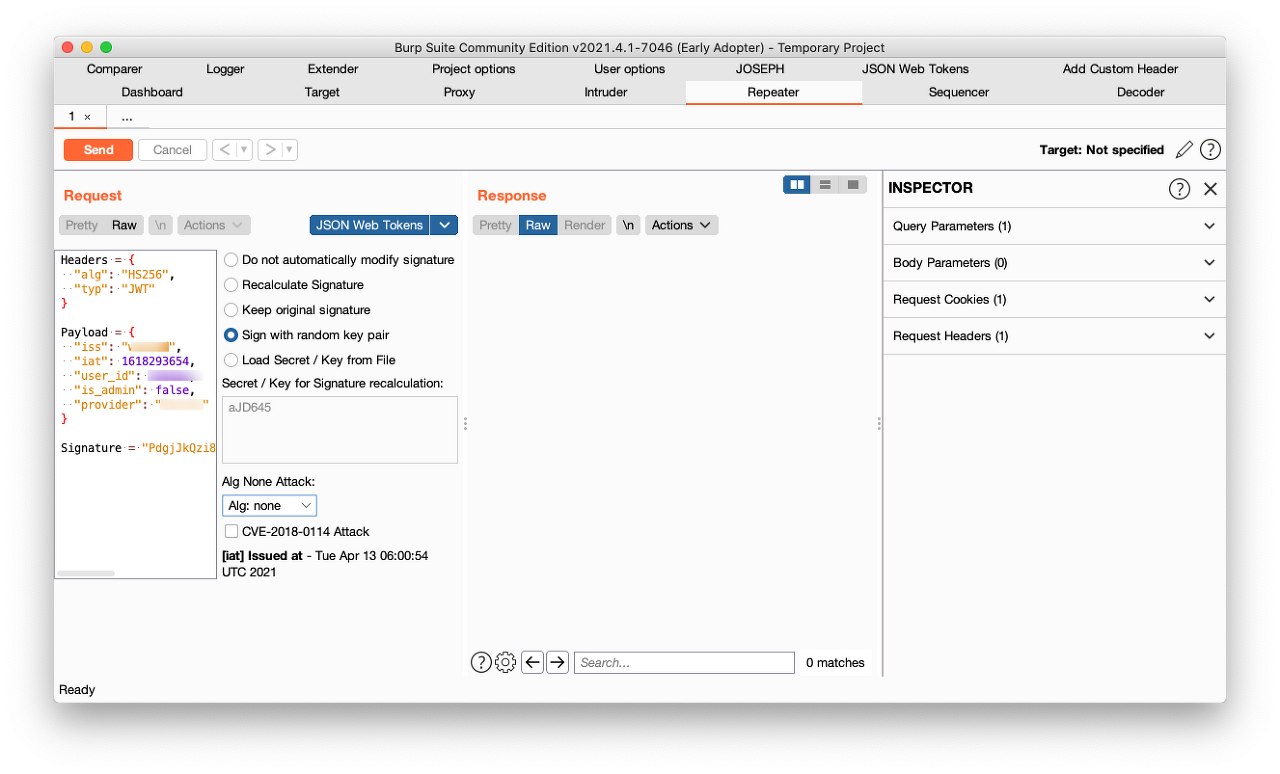Viewport: 1280px width, 774px height.
Task: Open the Logger tab
Action: [225, 69]
